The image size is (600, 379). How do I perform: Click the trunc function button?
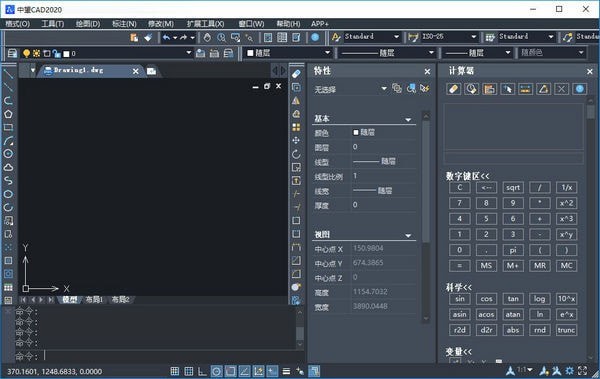566,330
